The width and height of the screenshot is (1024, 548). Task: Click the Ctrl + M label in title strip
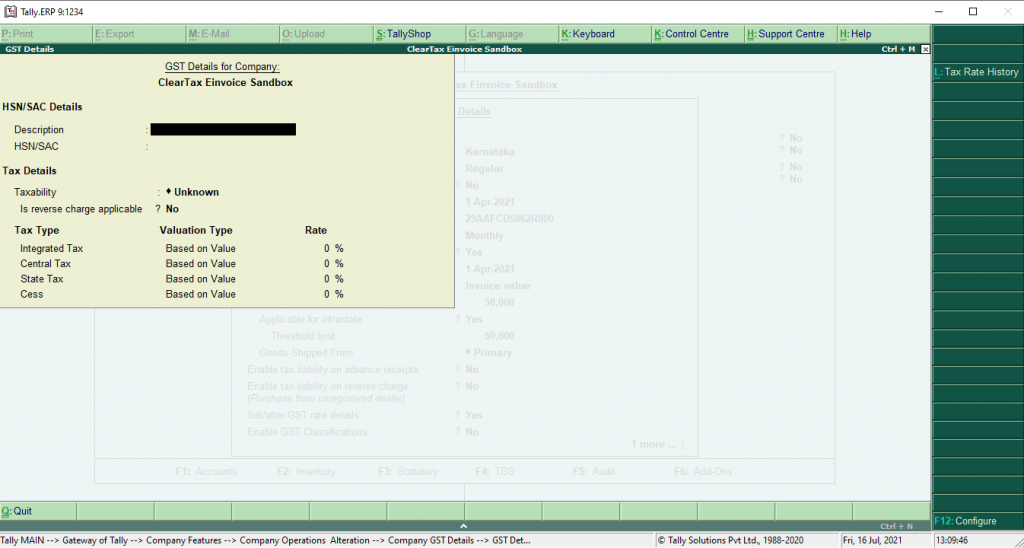coord(898,49)
